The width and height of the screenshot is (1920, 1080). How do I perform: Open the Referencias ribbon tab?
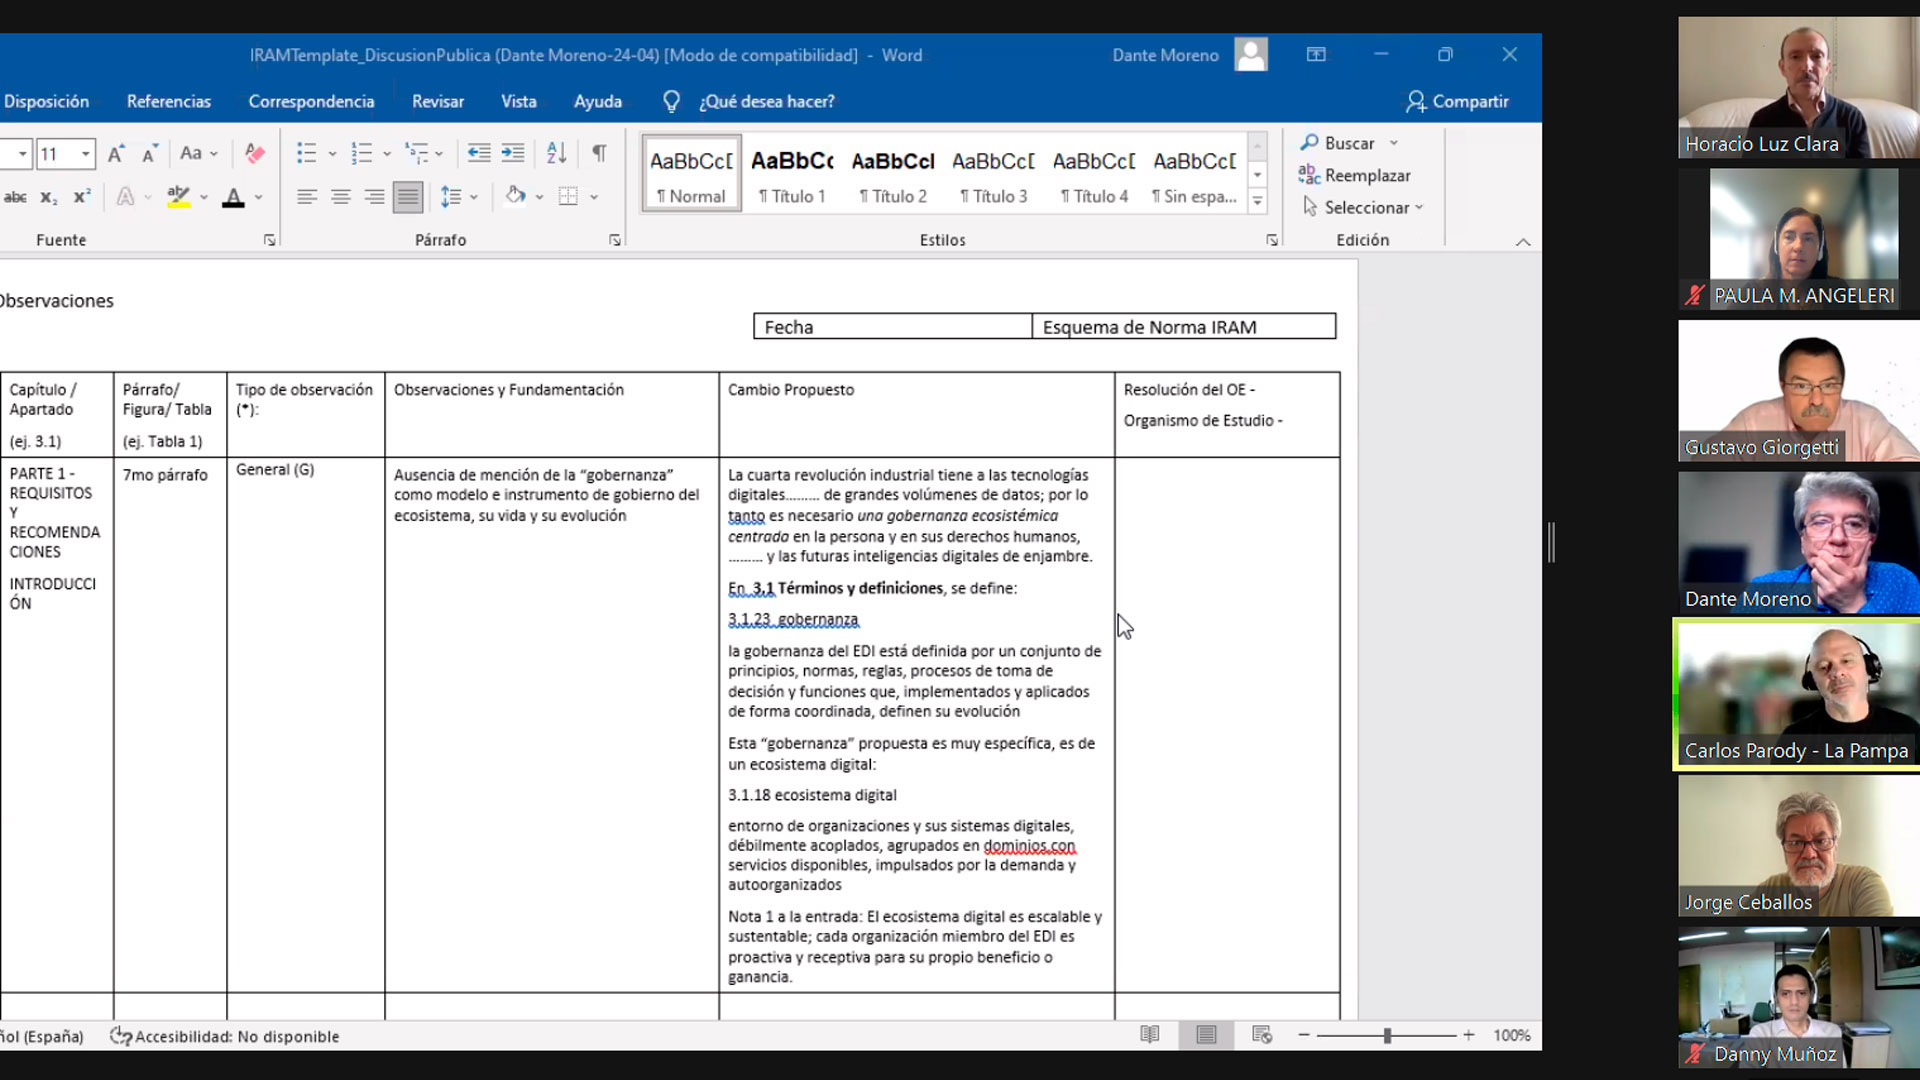tap(169, 101)
